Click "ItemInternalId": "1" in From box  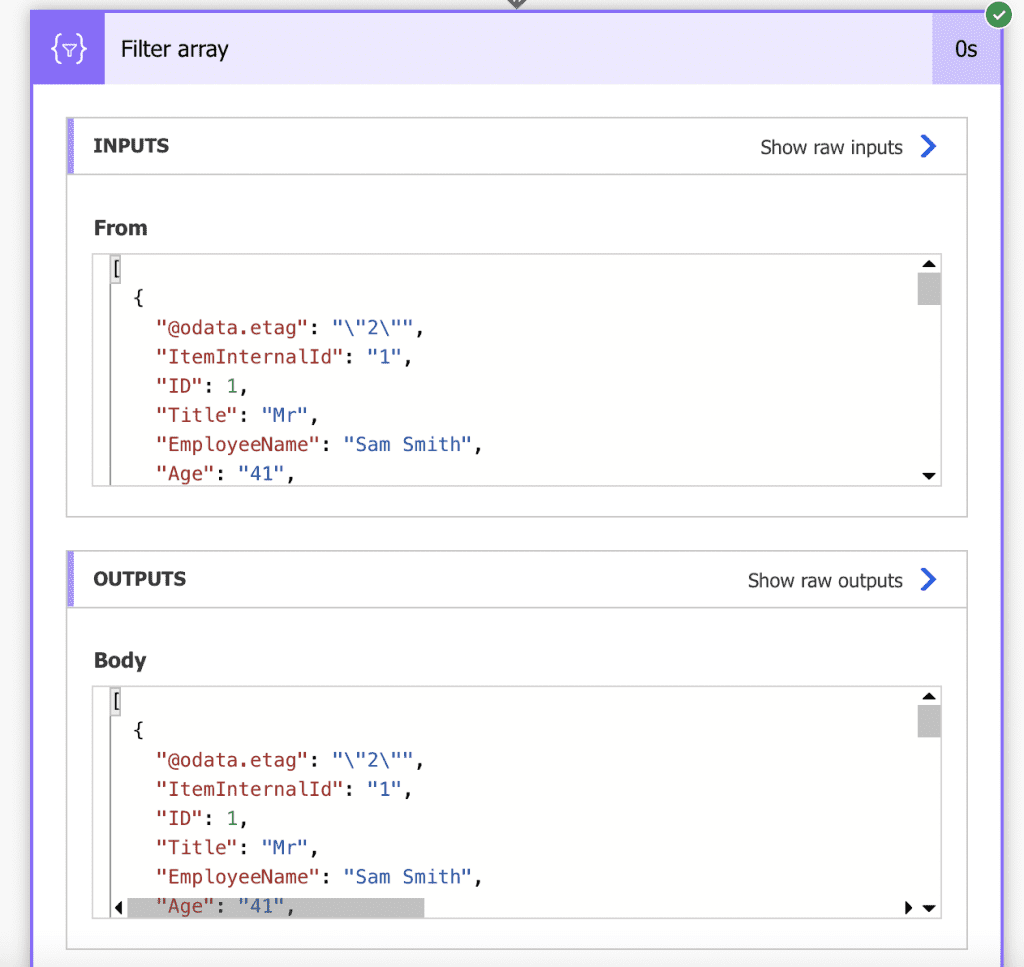point(284,357)
